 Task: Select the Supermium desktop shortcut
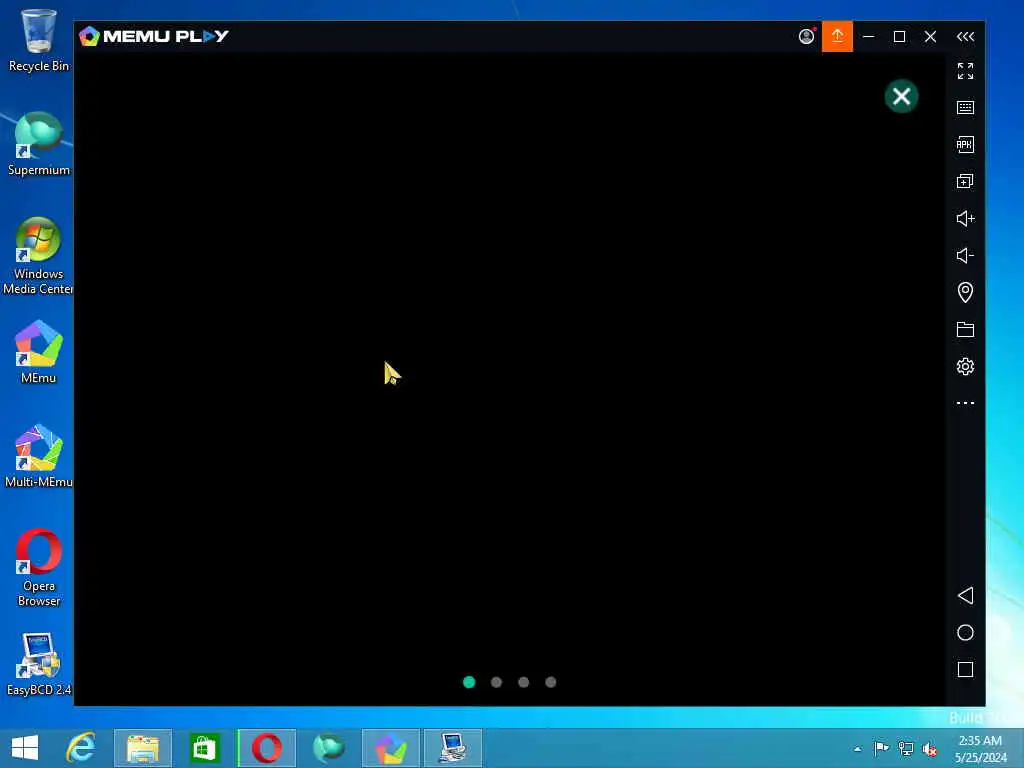coord(38,144)
